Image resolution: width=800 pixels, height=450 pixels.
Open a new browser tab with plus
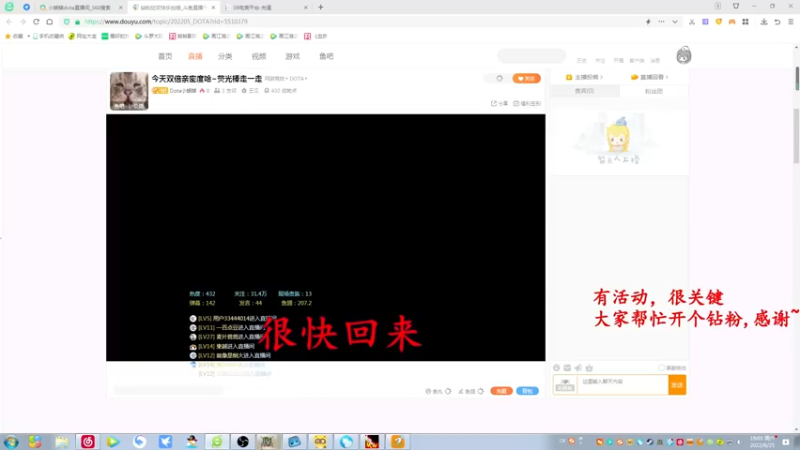point(320,7)
